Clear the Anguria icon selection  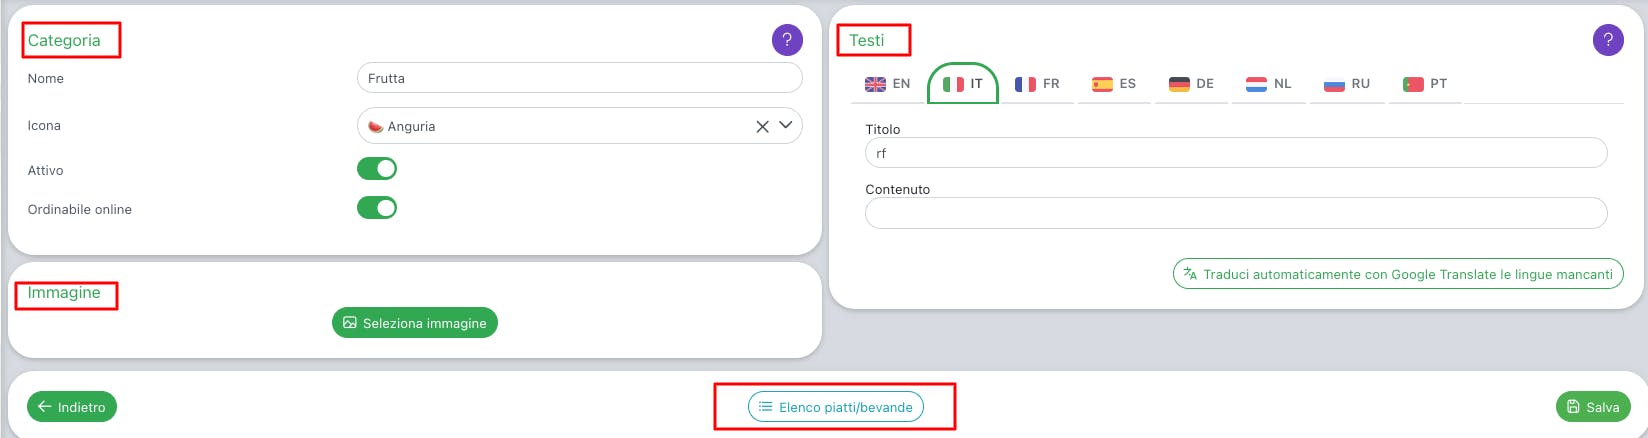[x=762, y=126]
